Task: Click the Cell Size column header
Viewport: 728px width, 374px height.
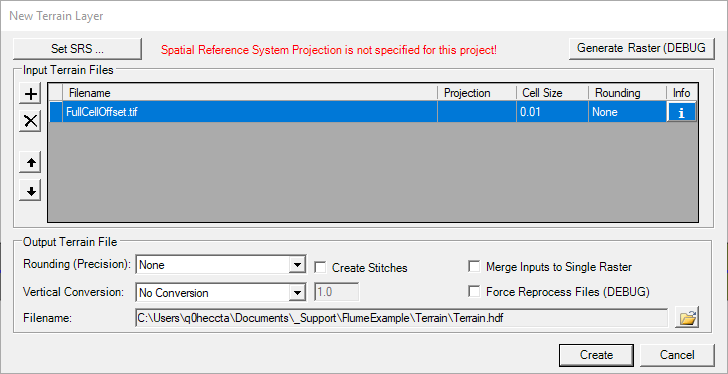Action: 552,93
